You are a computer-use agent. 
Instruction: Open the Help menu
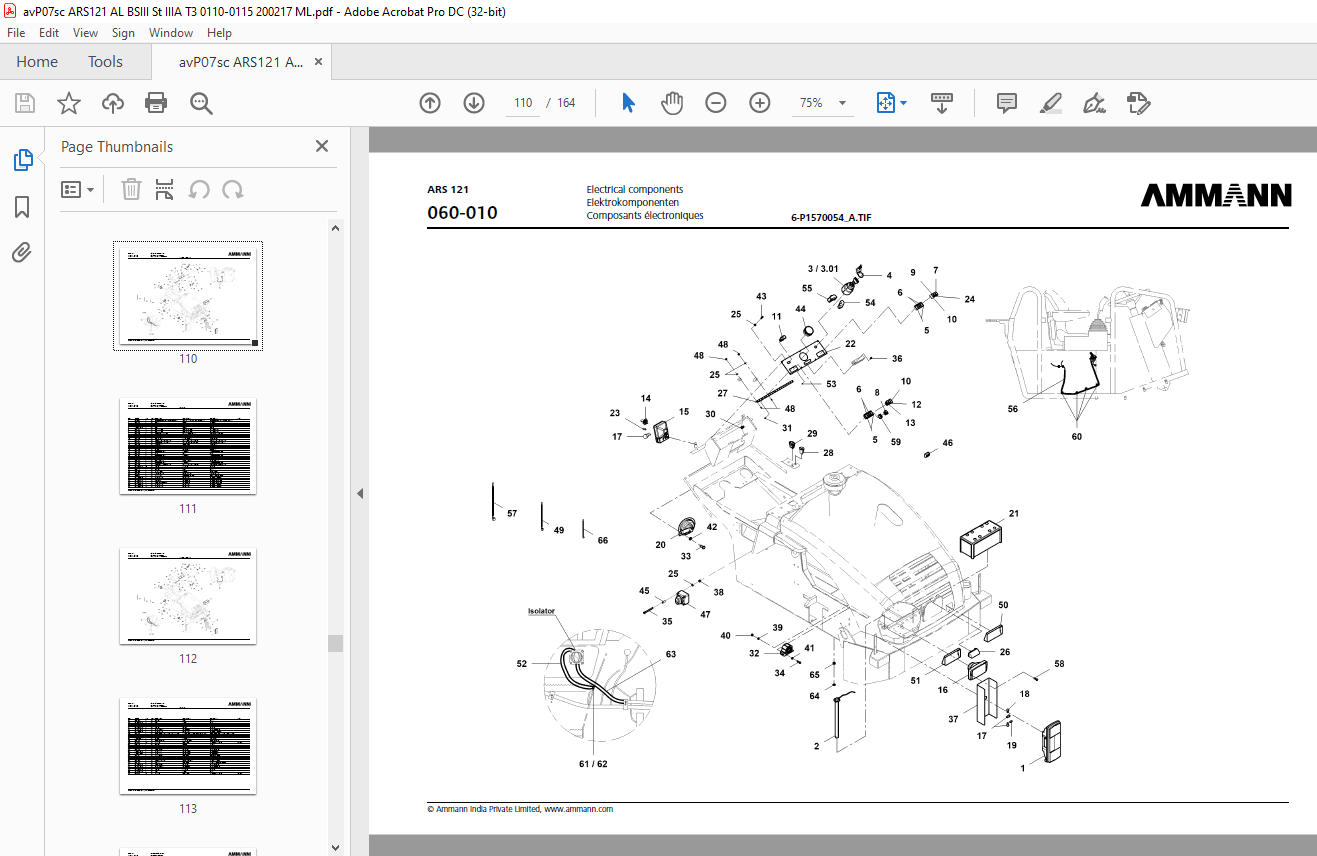pos(219,33)
